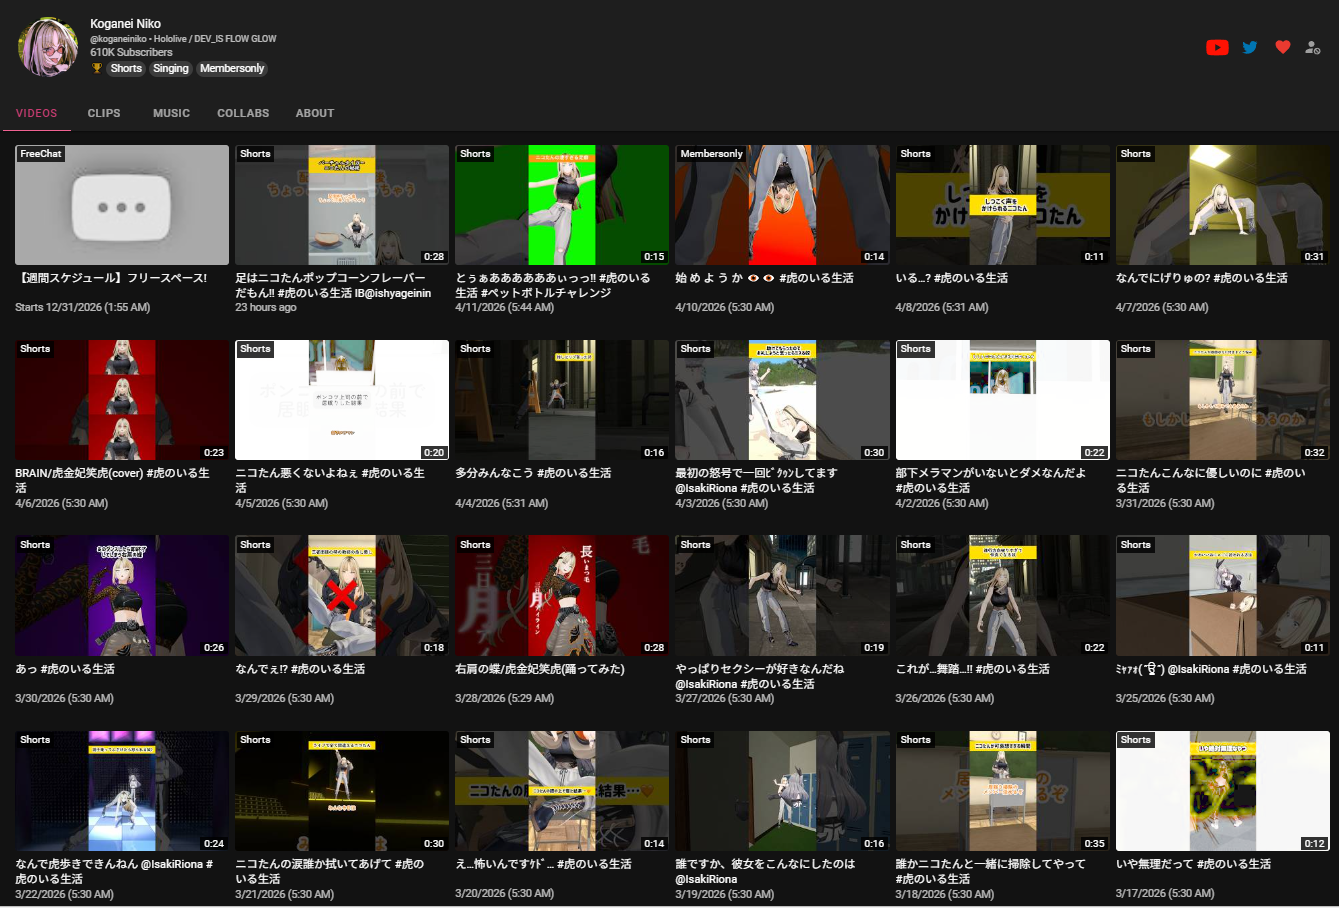This screenshot has width=1339, height=908.
Task: Open the thumbnail with the 0:15 duration
Action: (x=562, y=205)
